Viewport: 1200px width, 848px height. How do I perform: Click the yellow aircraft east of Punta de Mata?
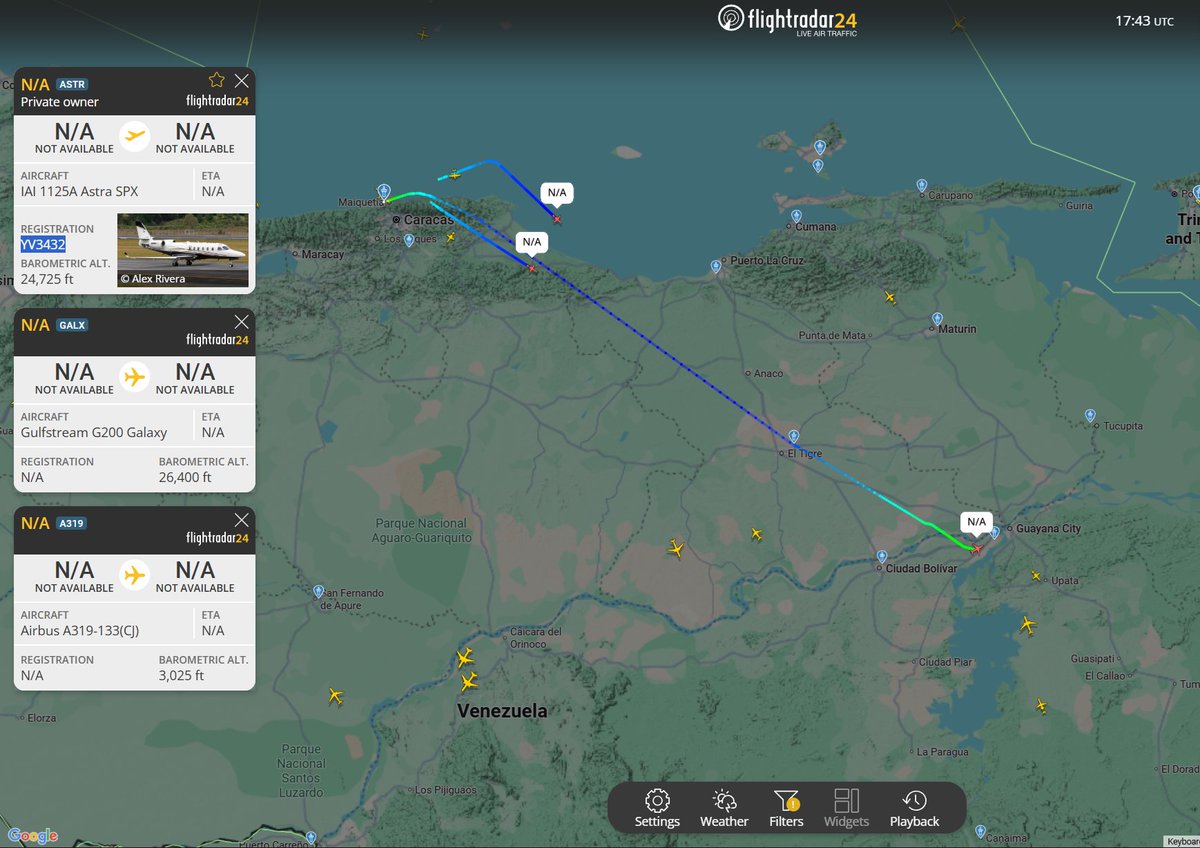(890, 297)
